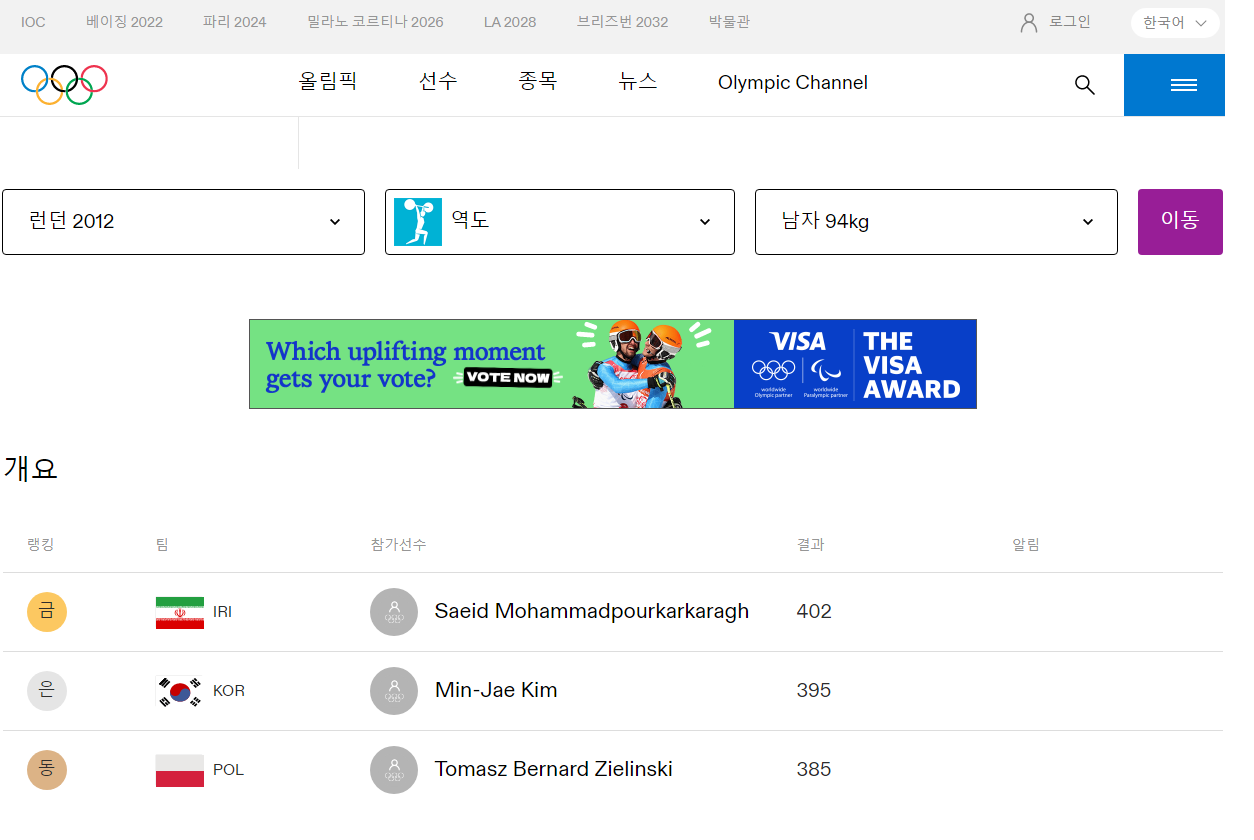Click the 팀 column header
The width and height of the screenshot is (1254, 840).
tap(162, 544)
